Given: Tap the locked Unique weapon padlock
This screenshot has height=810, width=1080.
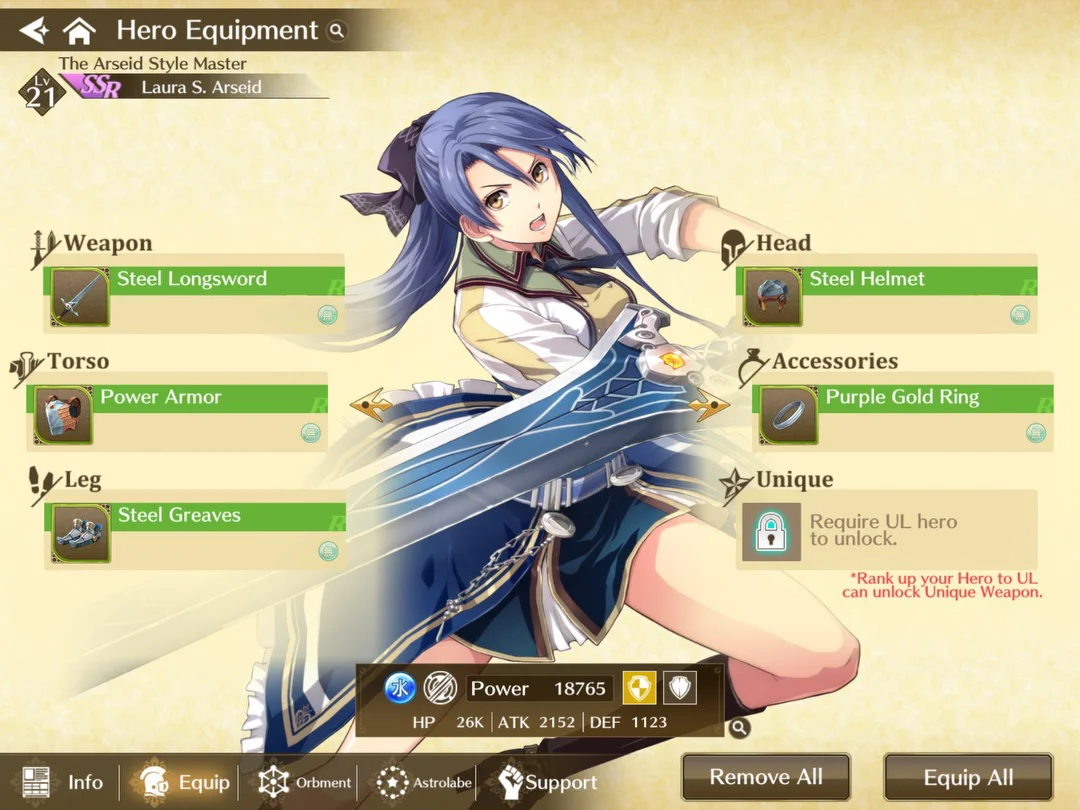Looking at the screenshot, I should [771, 531].
